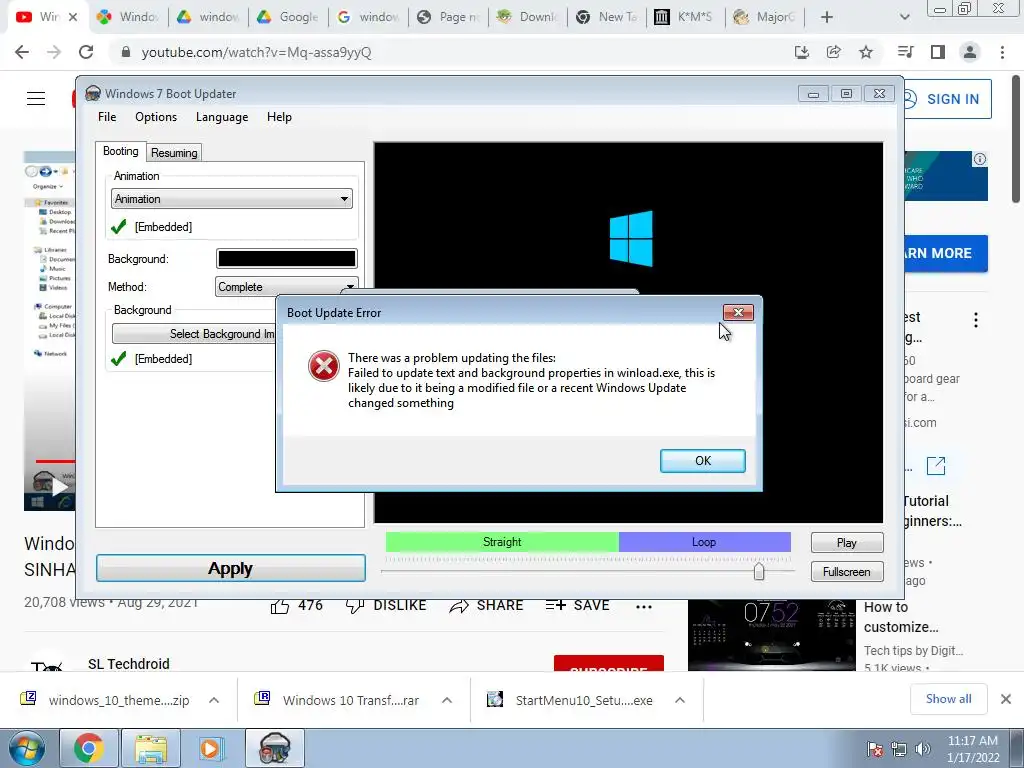
Task: Expand options for StartMenu10_Setu exe download
Action: (679, 700)
